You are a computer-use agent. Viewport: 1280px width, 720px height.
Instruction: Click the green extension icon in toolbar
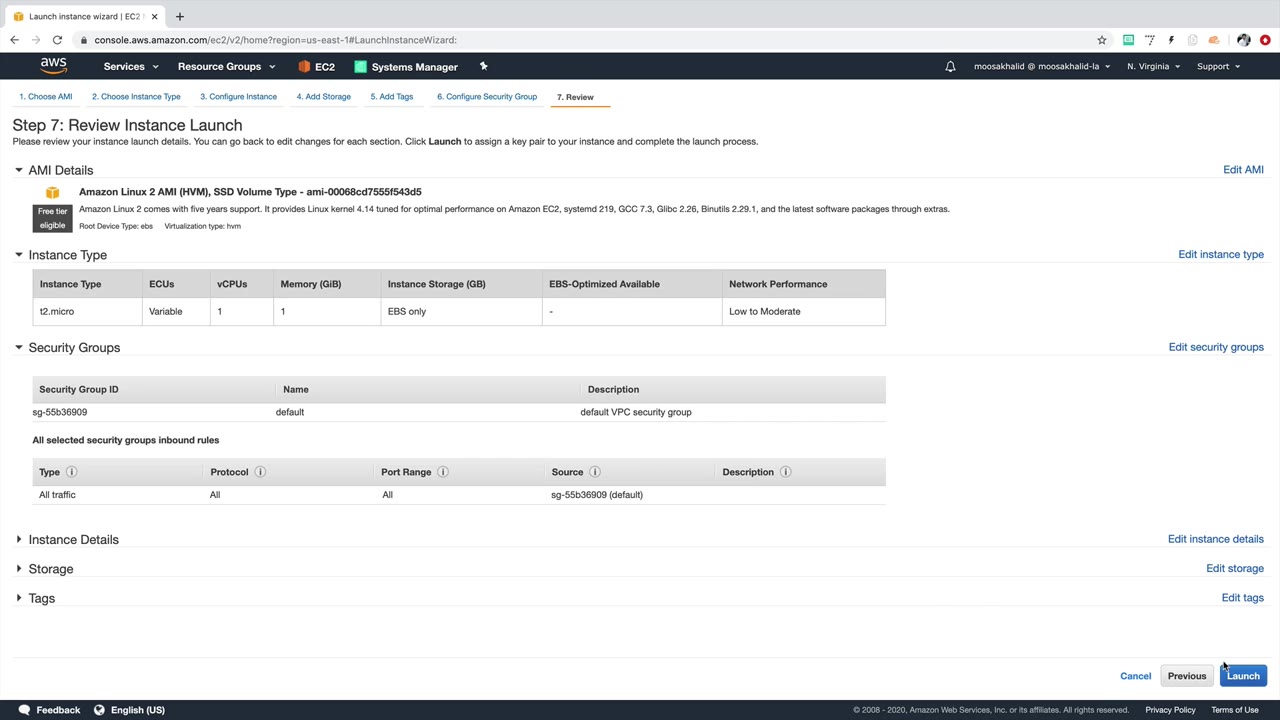click(1128, 40)
